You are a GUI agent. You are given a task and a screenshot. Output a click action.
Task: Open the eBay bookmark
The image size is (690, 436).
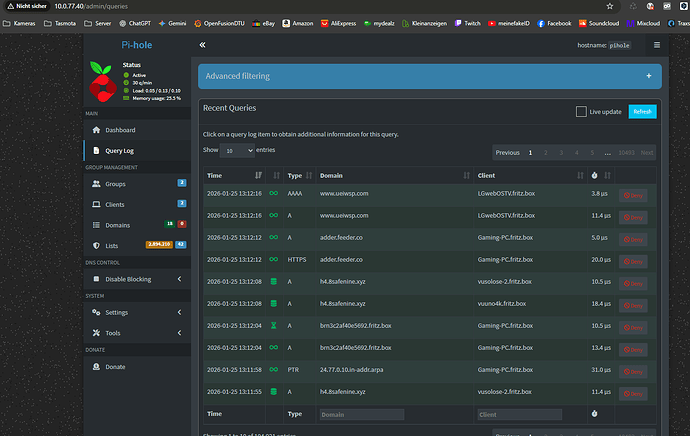point(263,23)
